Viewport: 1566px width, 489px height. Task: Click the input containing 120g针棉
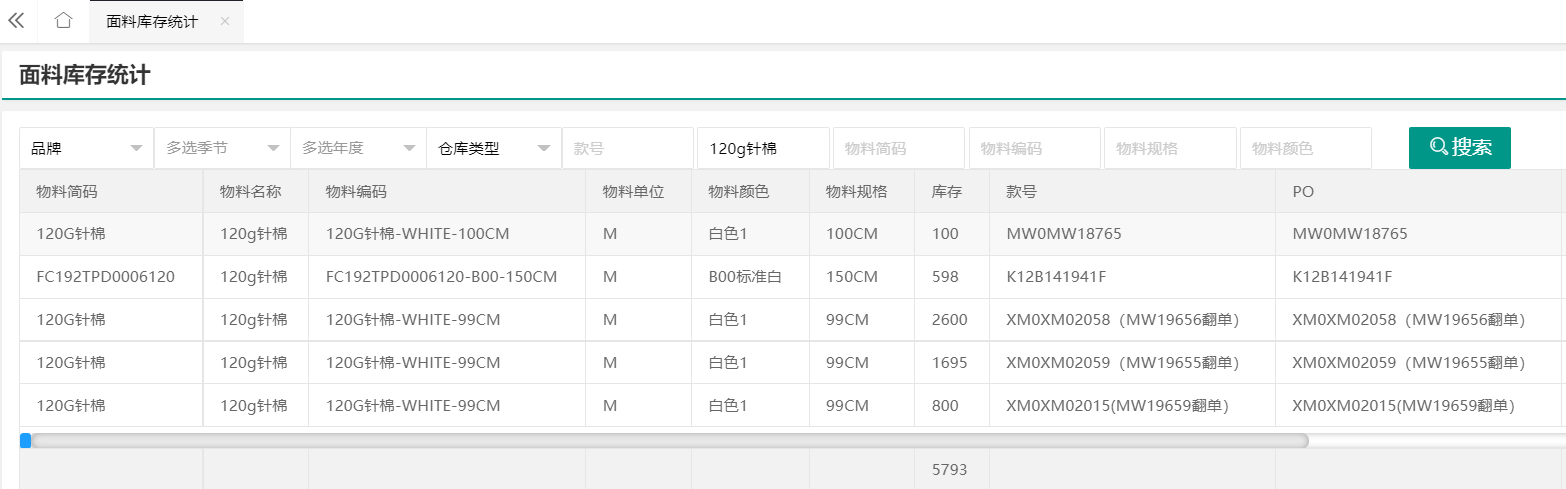point(763,148)
